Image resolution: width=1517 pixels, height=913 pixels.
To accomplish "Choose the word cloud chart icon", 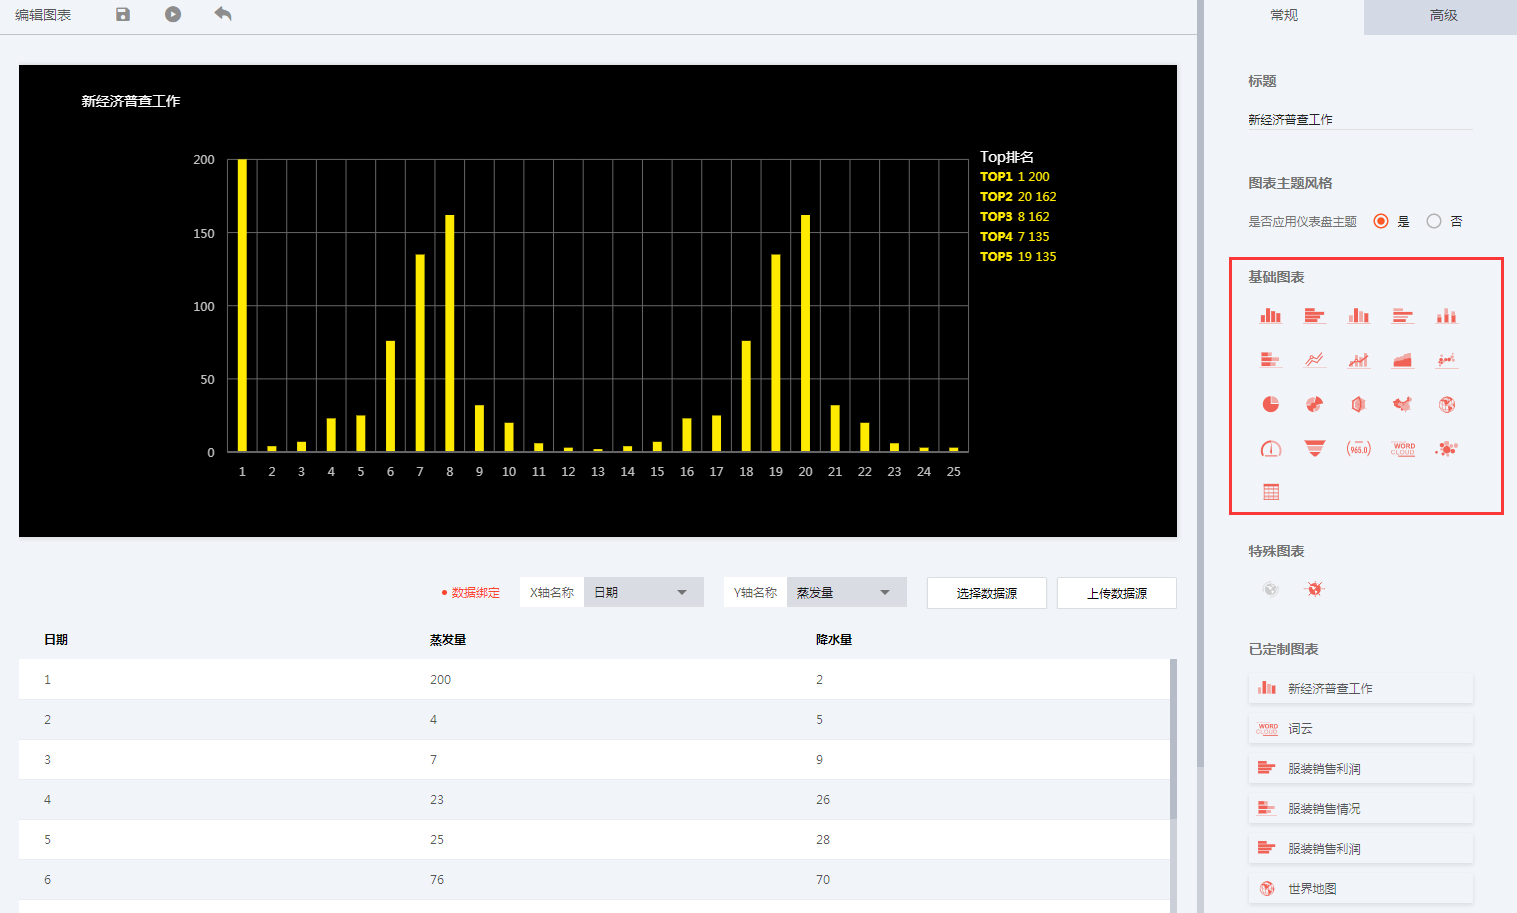I will [1403, 449].
